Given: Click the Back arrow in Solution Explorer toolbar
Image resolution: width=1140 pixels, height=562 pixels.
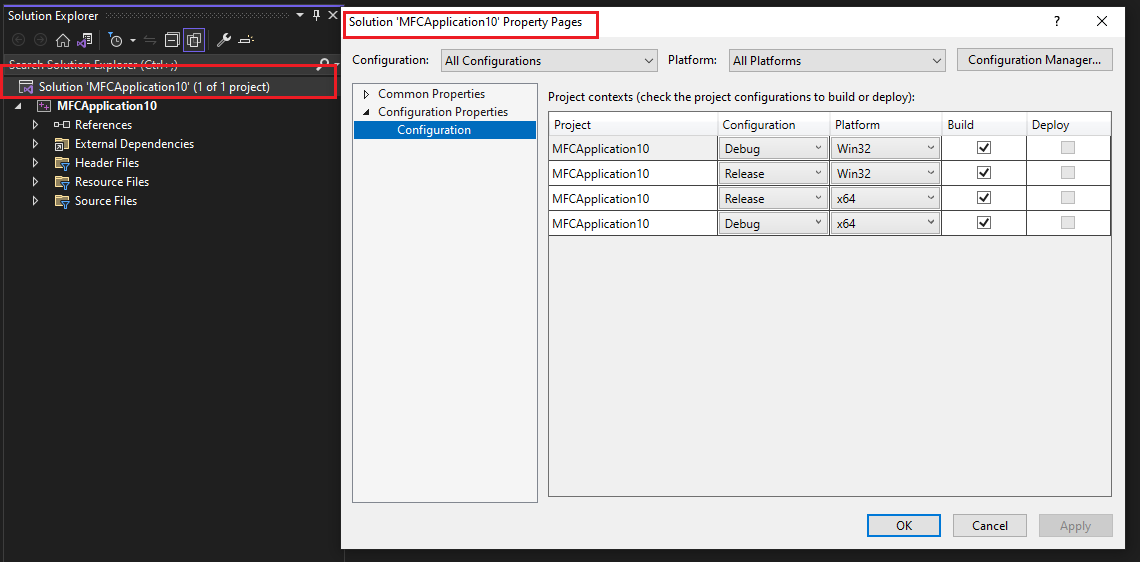Looking at the screenshot, I should (x=18, y=40).
